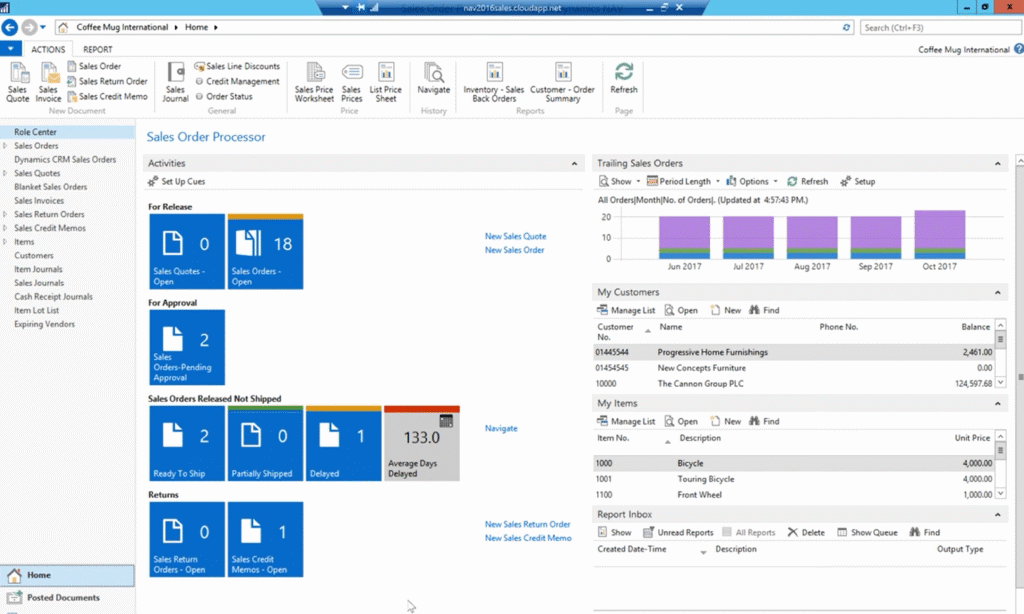Click Find in My Items toolbar

(x=764, y=421)
